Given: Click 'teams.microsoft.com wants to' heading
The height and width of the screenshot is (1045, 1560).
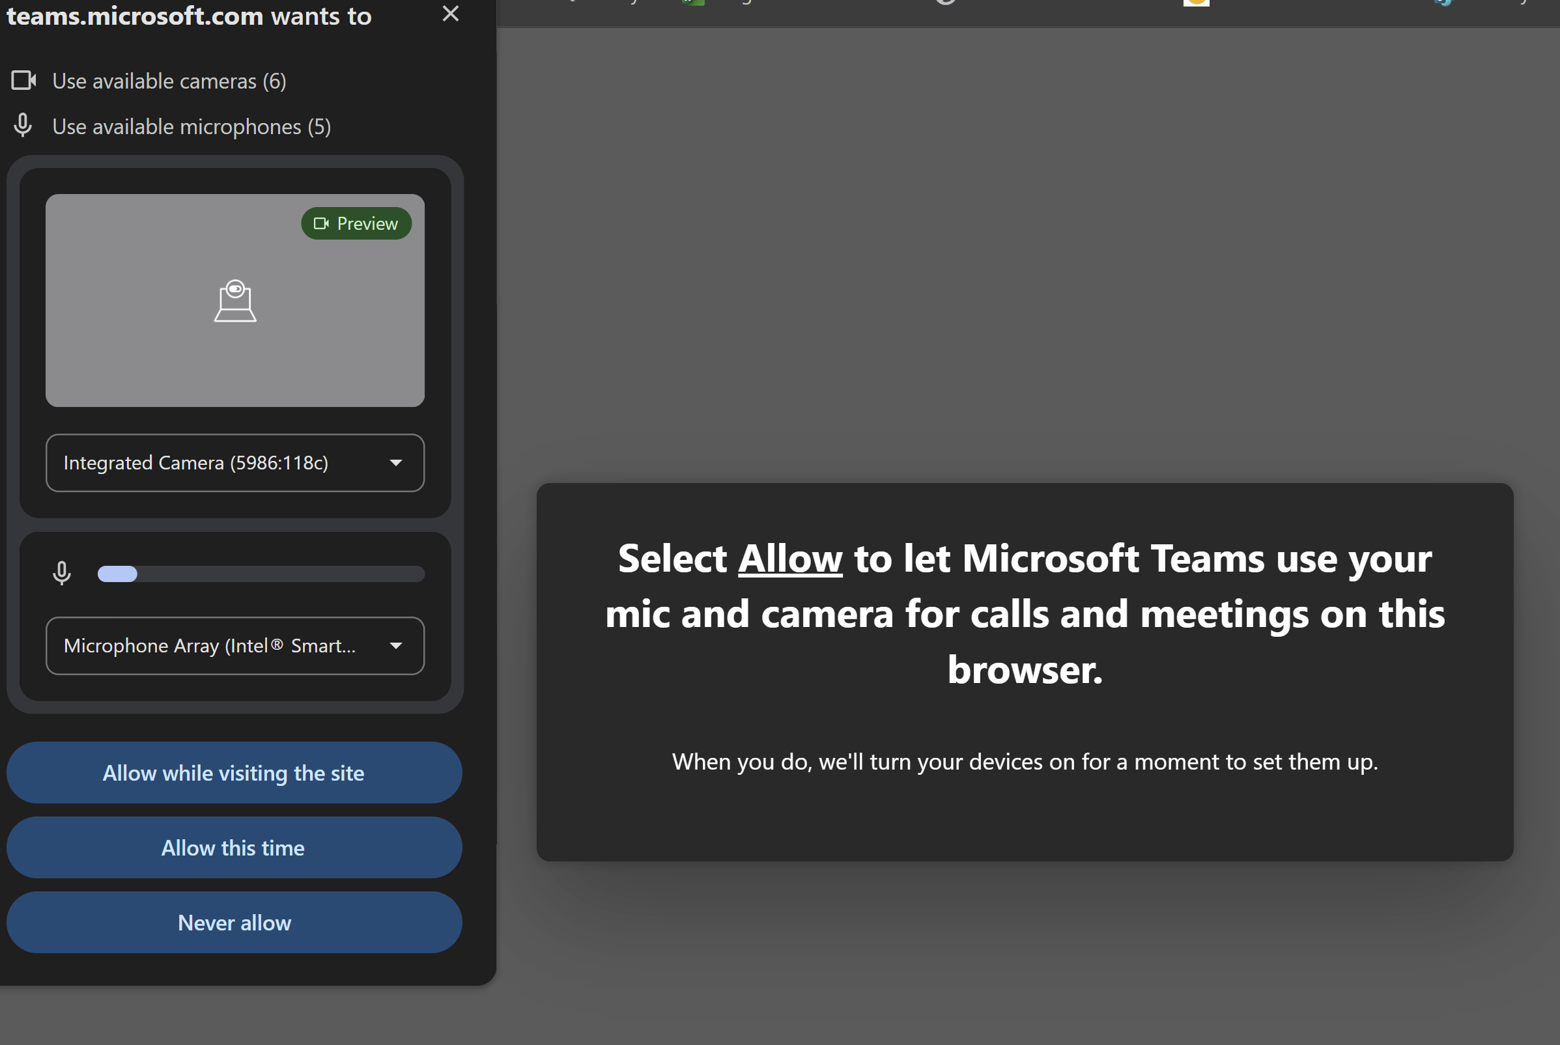Looking at the screenshot, I should tap(189, 16).
